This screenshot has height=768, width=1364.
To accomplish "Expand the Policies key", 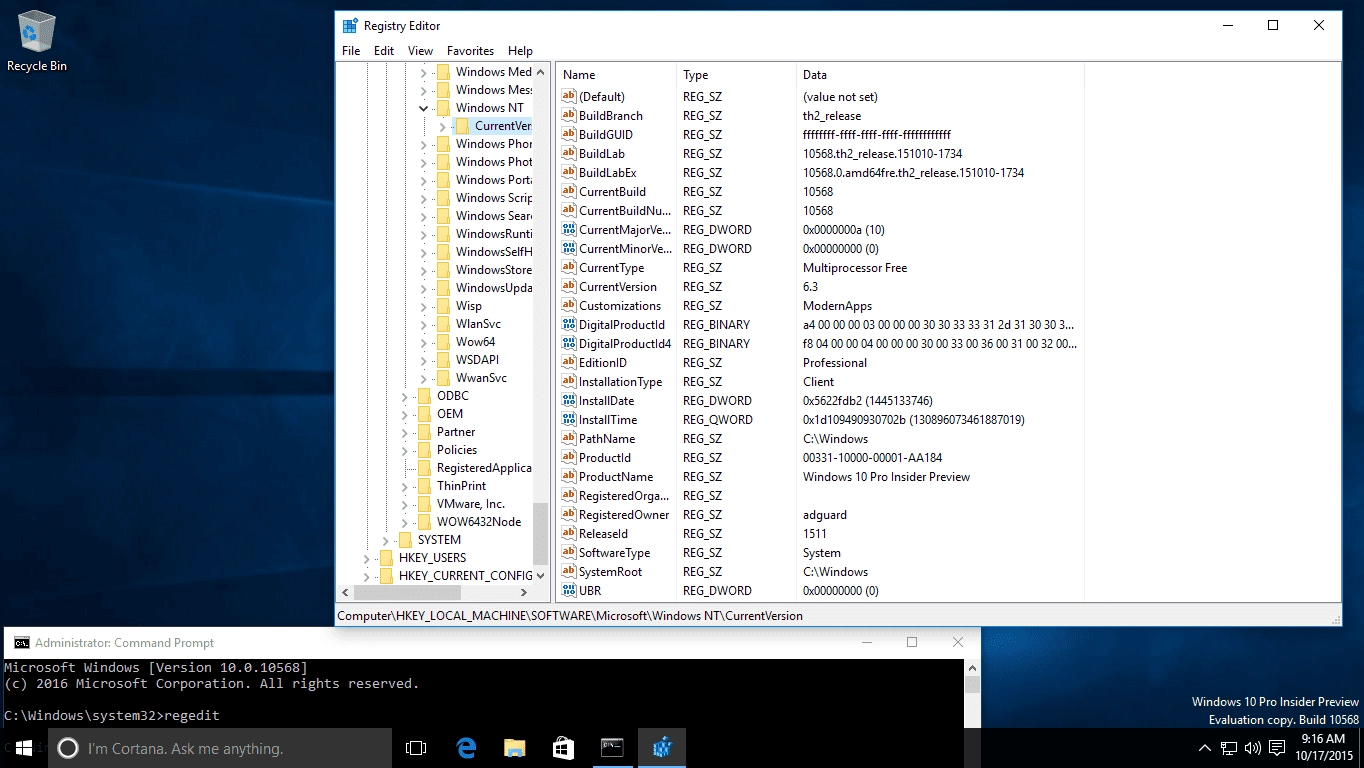I will tap(405, 450).
